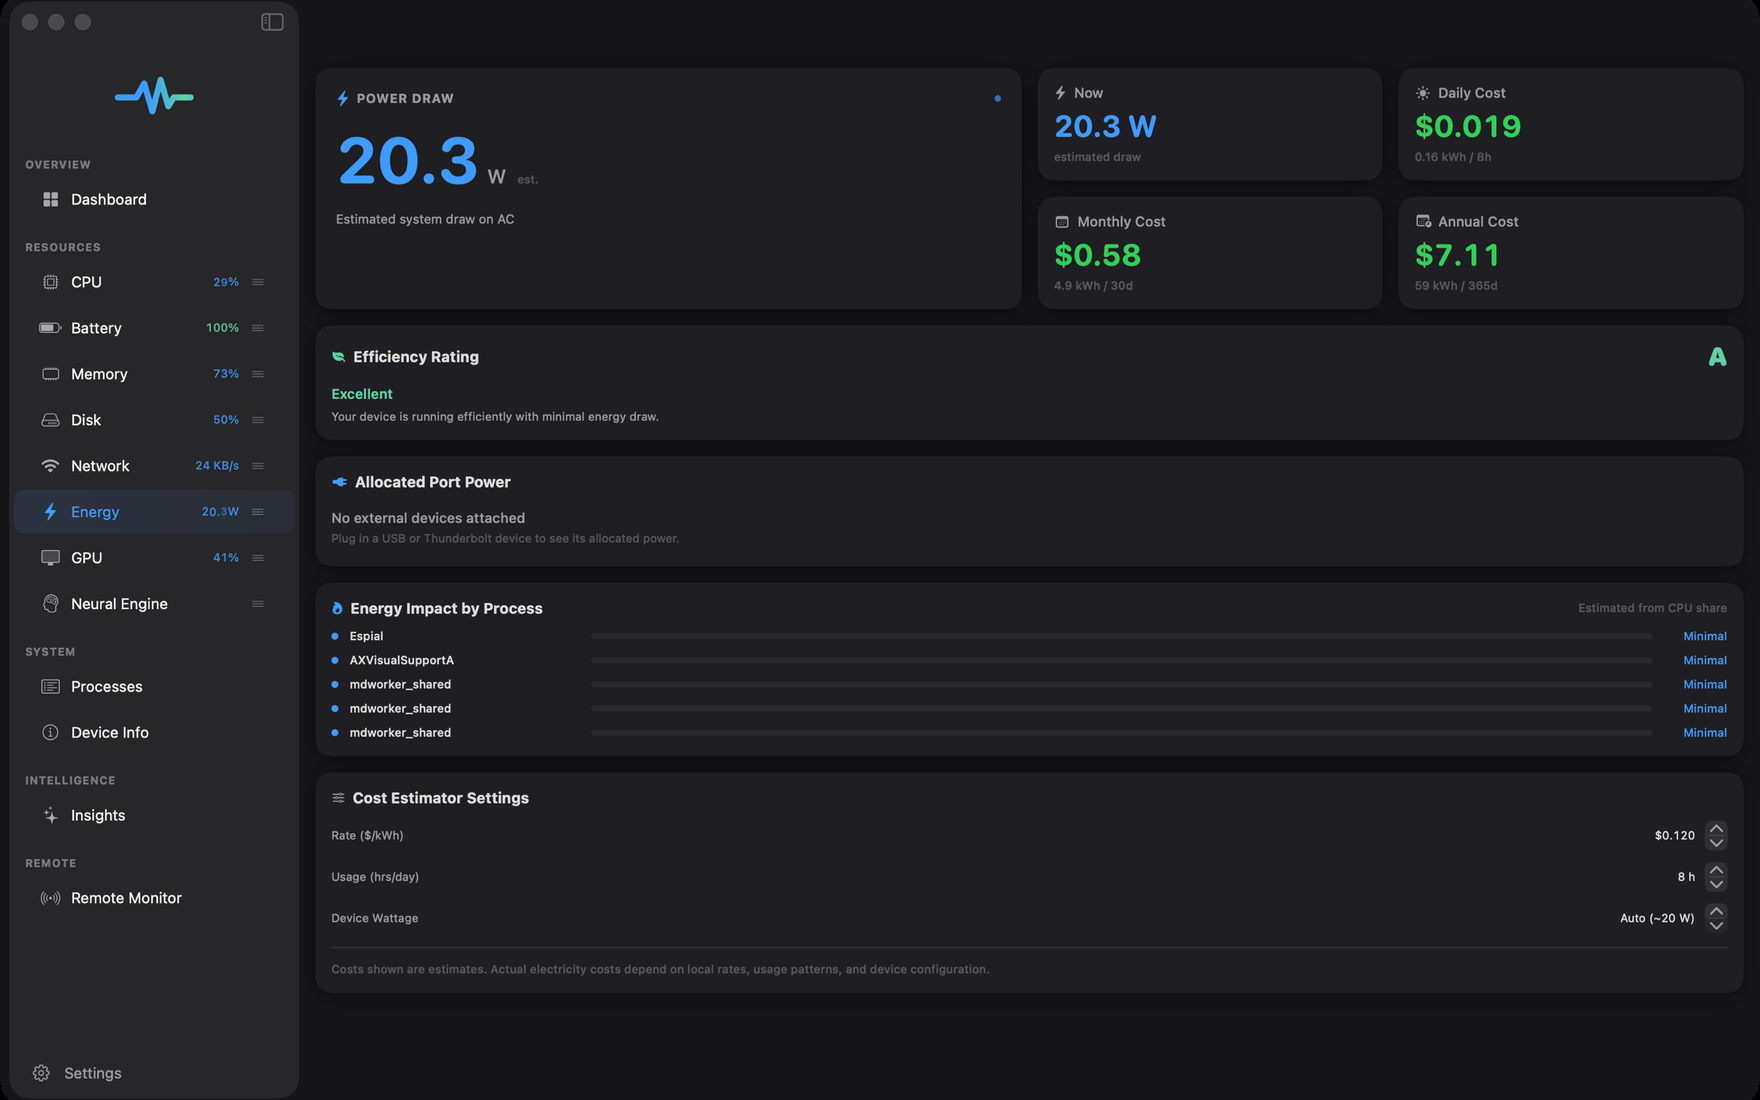Click the $0.019 daily cost value
This screenshot has width=1760, height=1100.
pos(1467,127)
